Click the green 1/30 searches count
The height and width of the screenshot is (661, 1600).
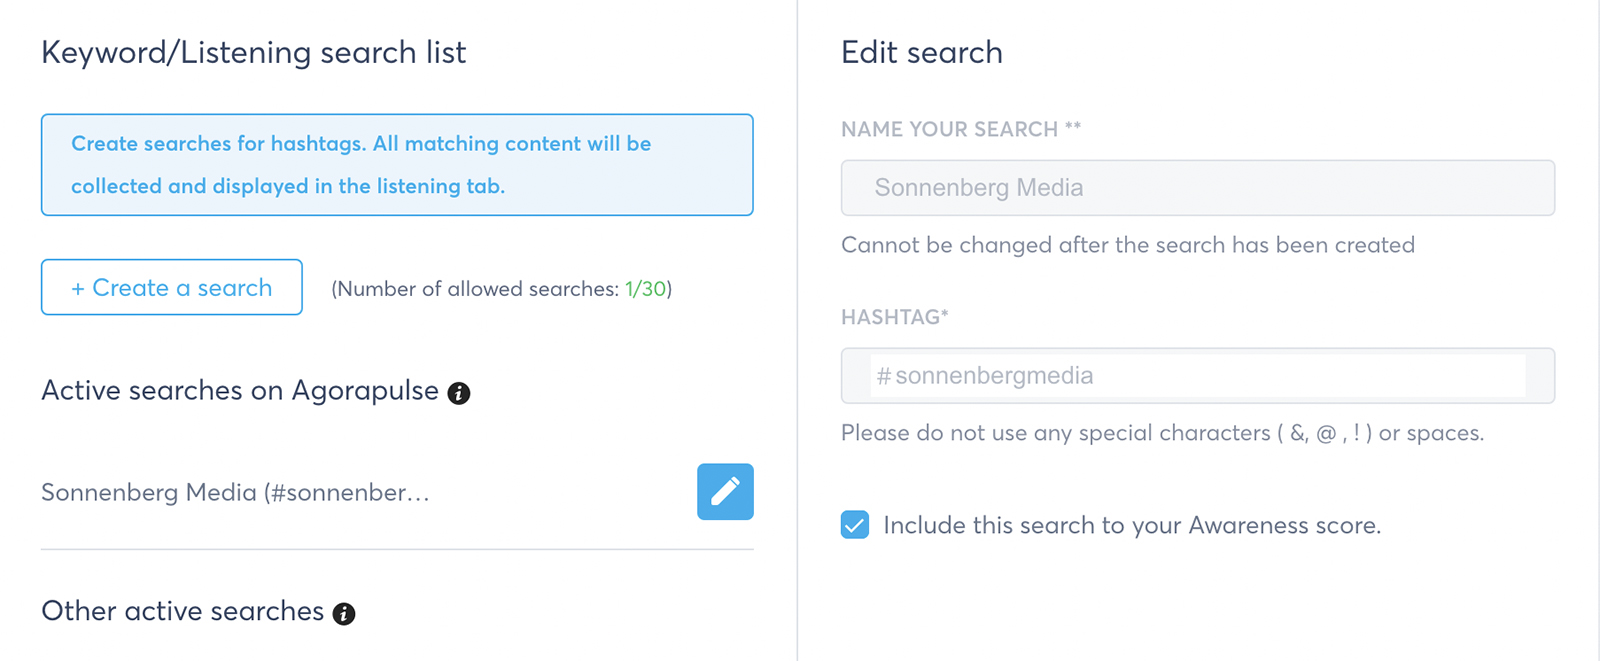[645, 289]
